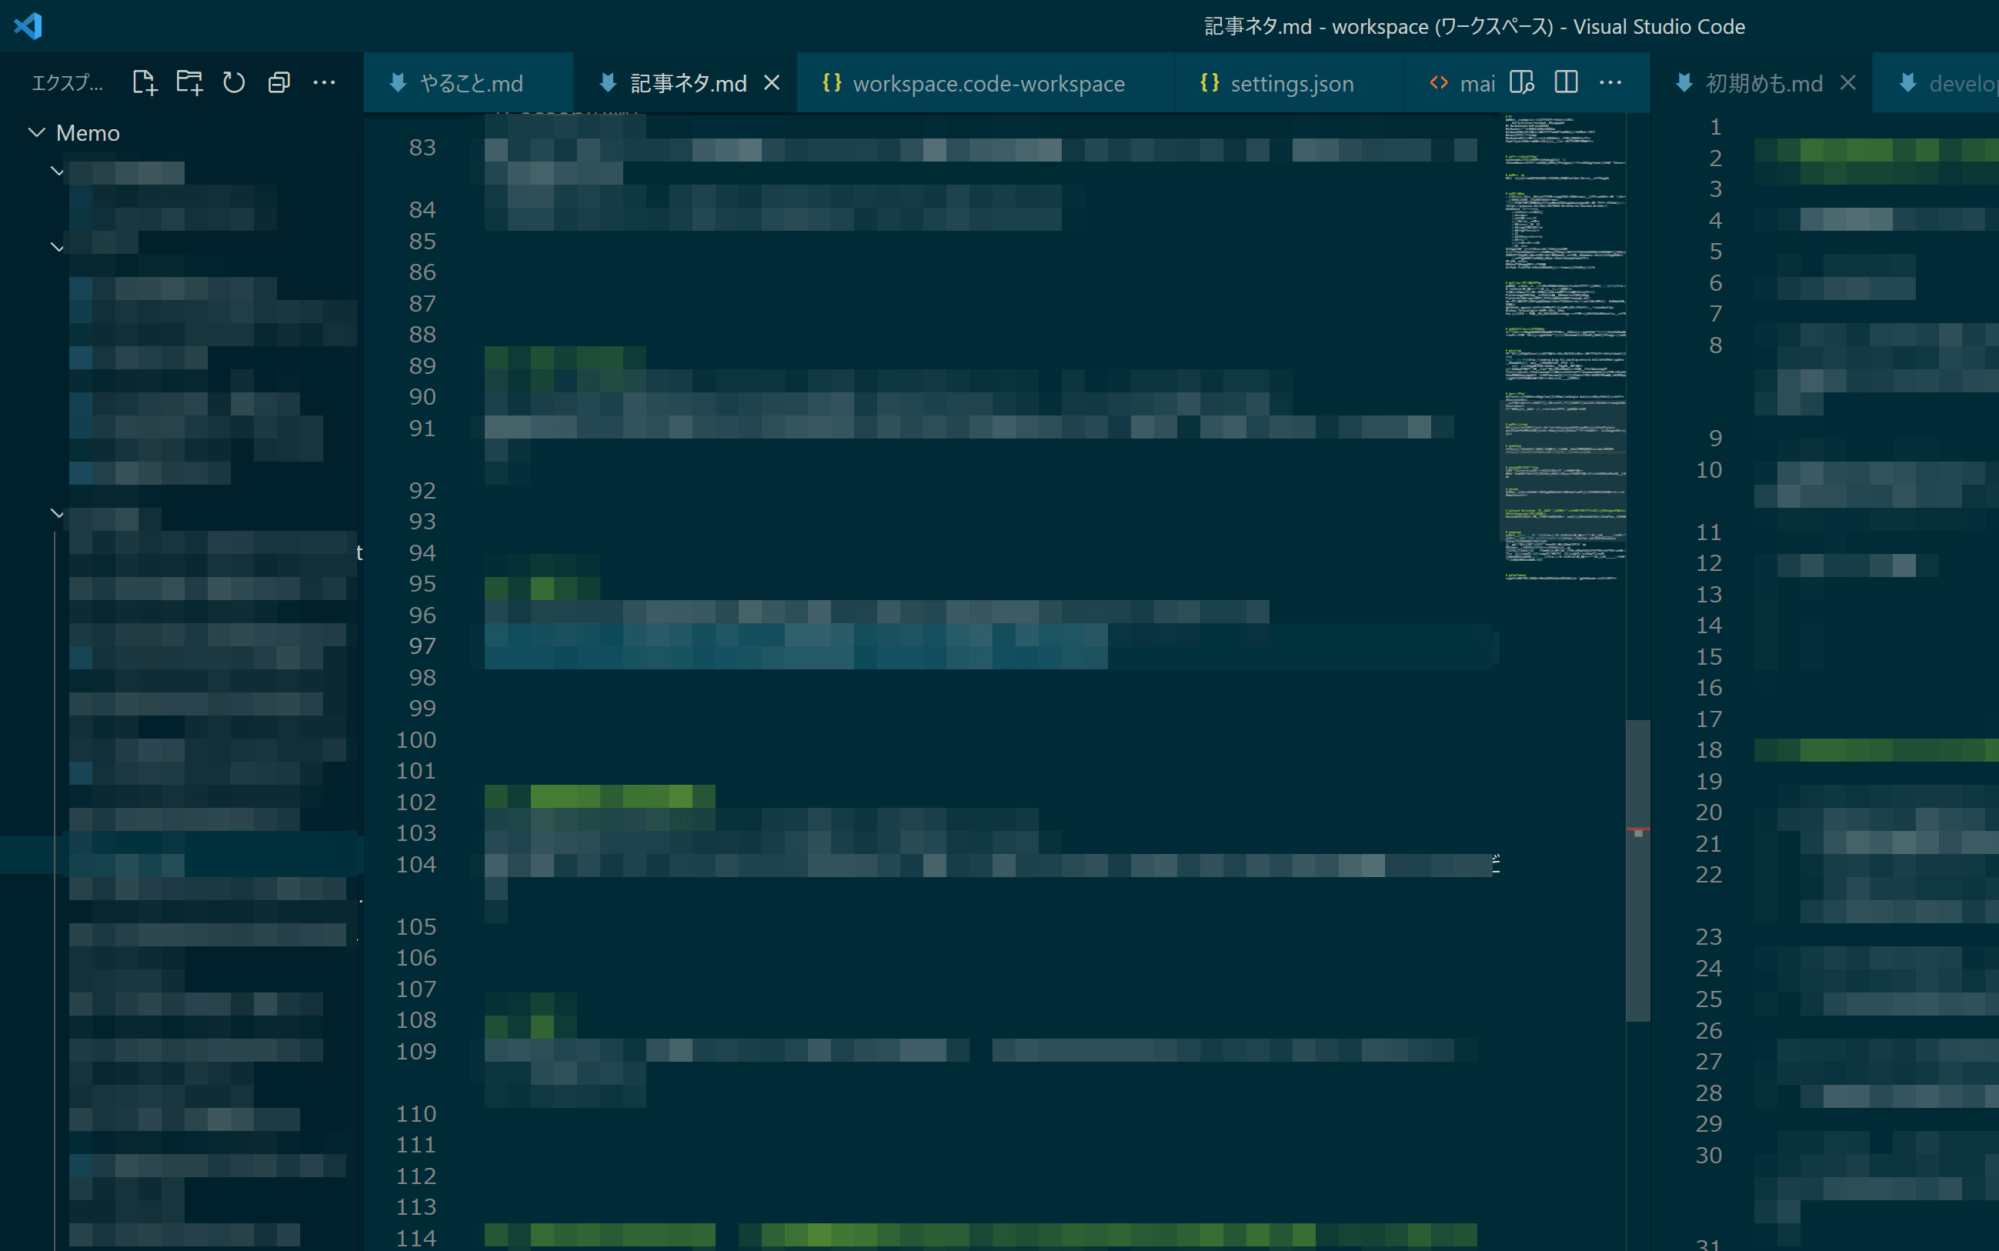Create a new file in Explorer
This screenshot has width=1999, height=1251.
(144, 83)
